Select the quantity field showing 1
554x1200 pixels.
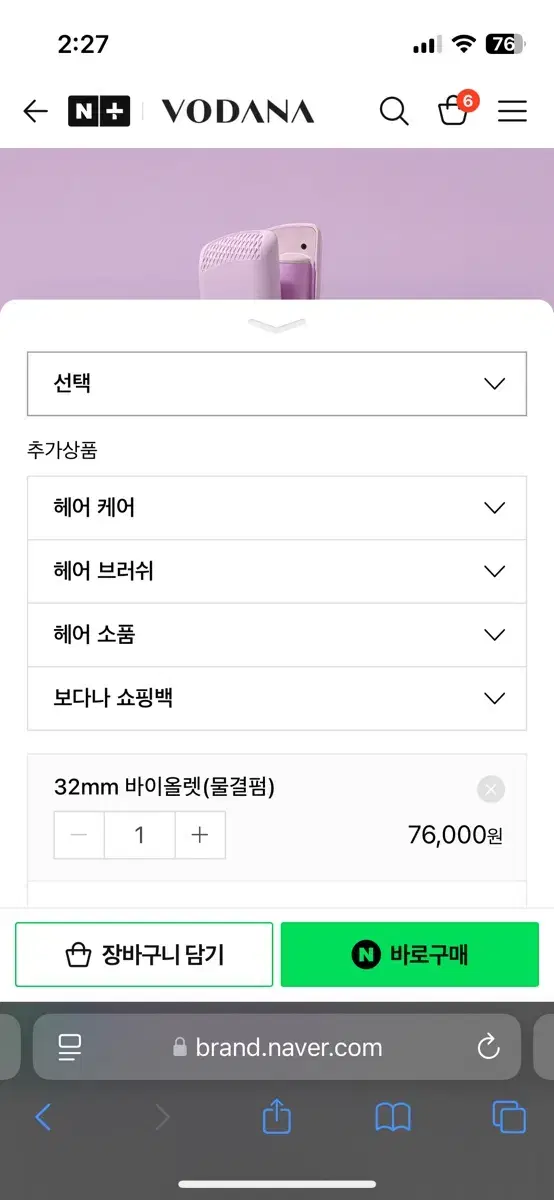click(x=140, y=835)
